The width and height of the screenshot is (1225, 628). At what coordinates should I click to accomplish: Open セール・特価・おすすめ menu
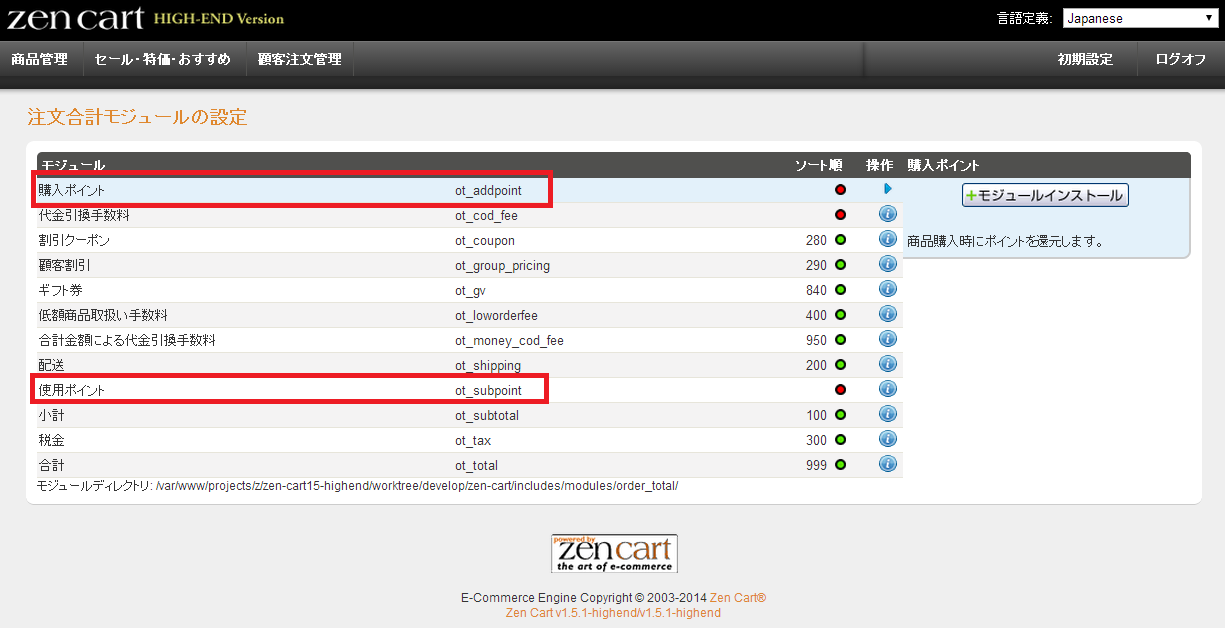point(162,59)
